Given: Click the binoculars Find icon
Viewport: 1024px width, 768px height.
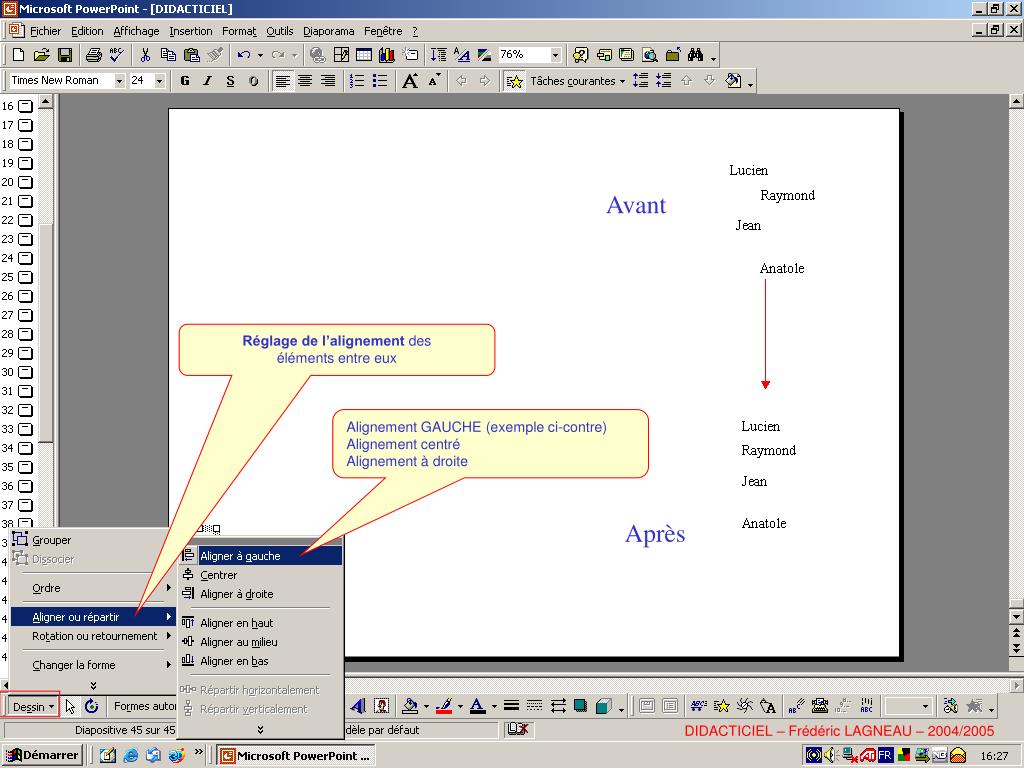Looking at the screenshot, I should point(696,55).
